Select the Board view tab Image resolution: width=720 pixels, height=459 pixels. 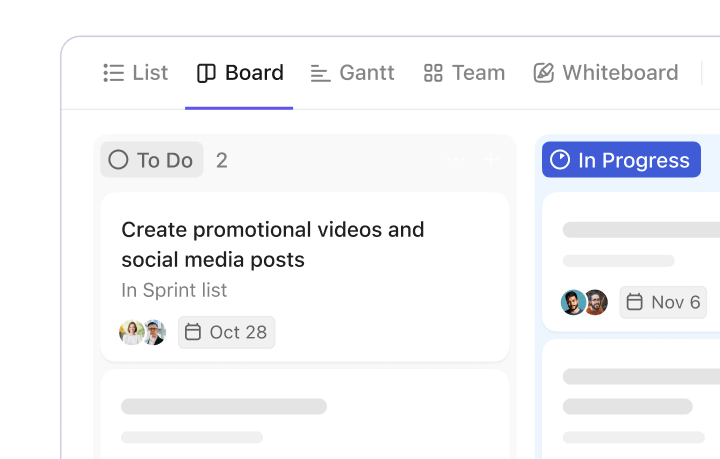[240, 73]
